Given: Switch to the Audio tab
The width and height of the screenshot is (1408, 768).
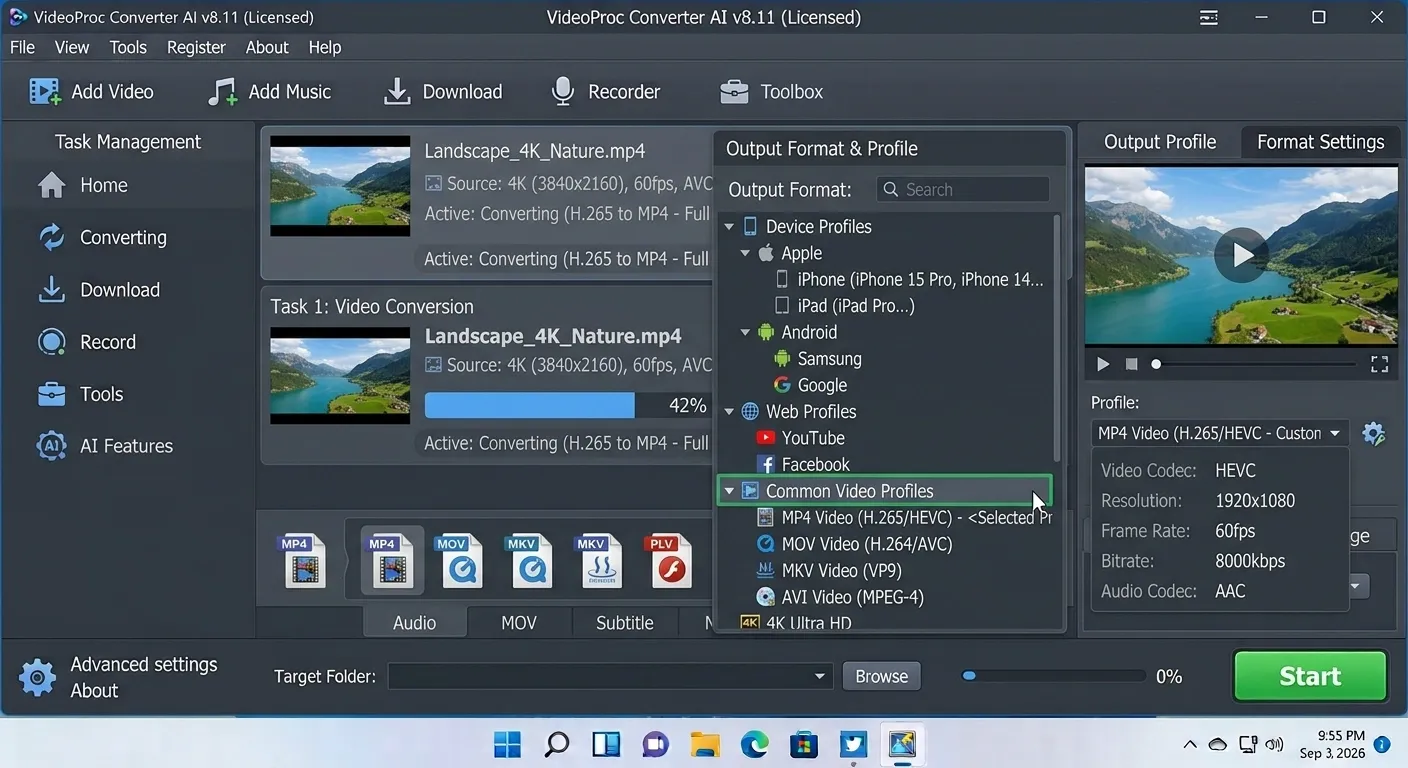Looking at the screenshot, I should pyautogui.click(x=414, y=622).
